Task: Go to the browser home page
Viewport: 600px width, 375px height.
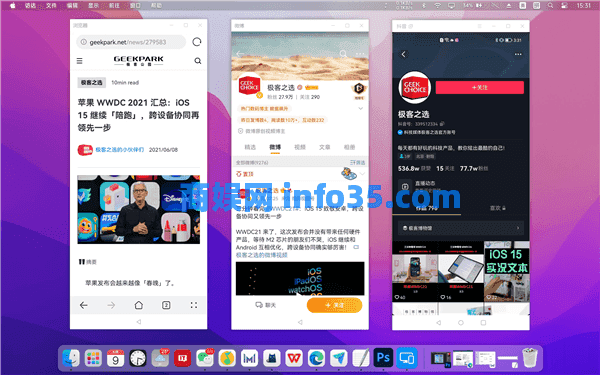Action: [139, 305]
